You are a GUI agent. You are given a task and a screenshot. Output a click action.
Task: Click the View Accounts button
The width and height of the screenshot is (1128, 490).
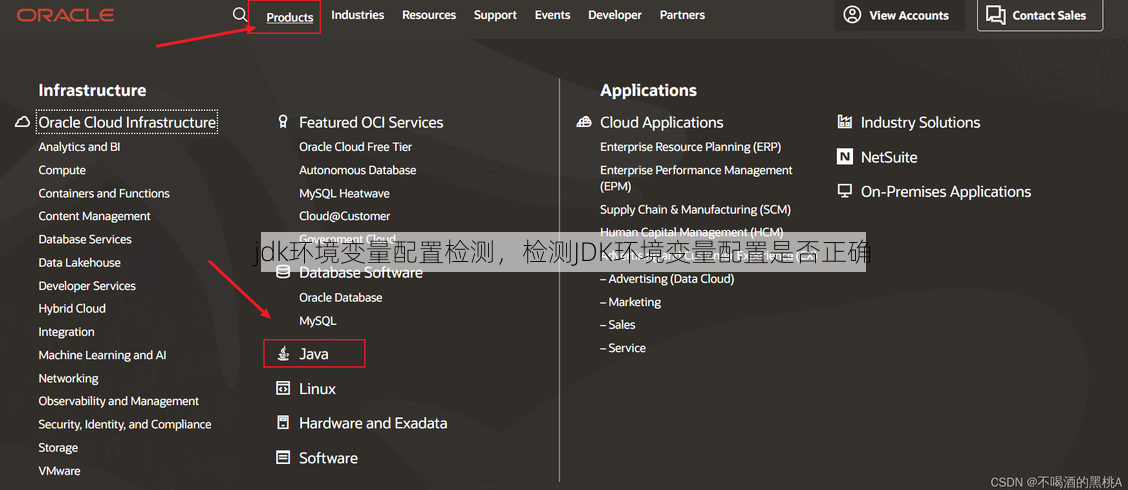point(899,15)
